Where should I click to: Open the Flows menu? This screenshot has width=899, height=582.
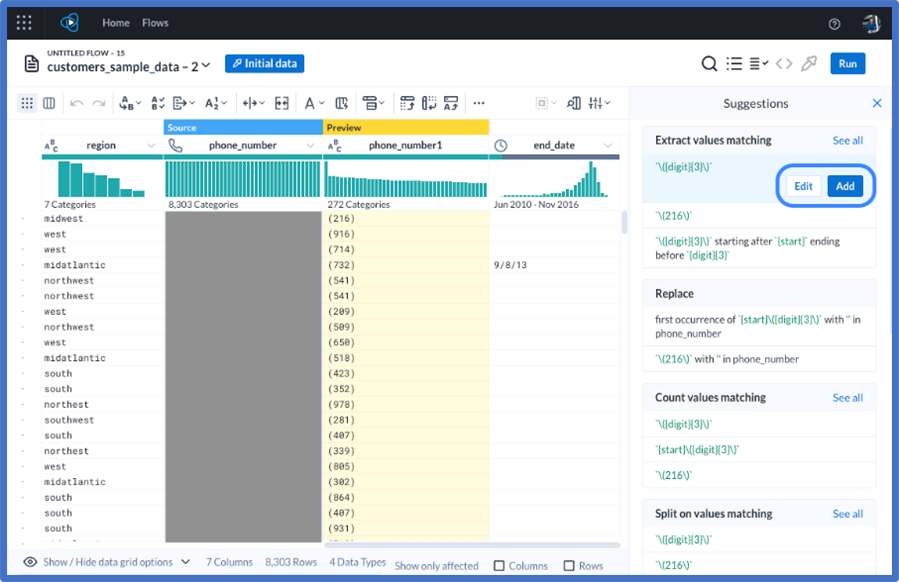coord(155,23)
